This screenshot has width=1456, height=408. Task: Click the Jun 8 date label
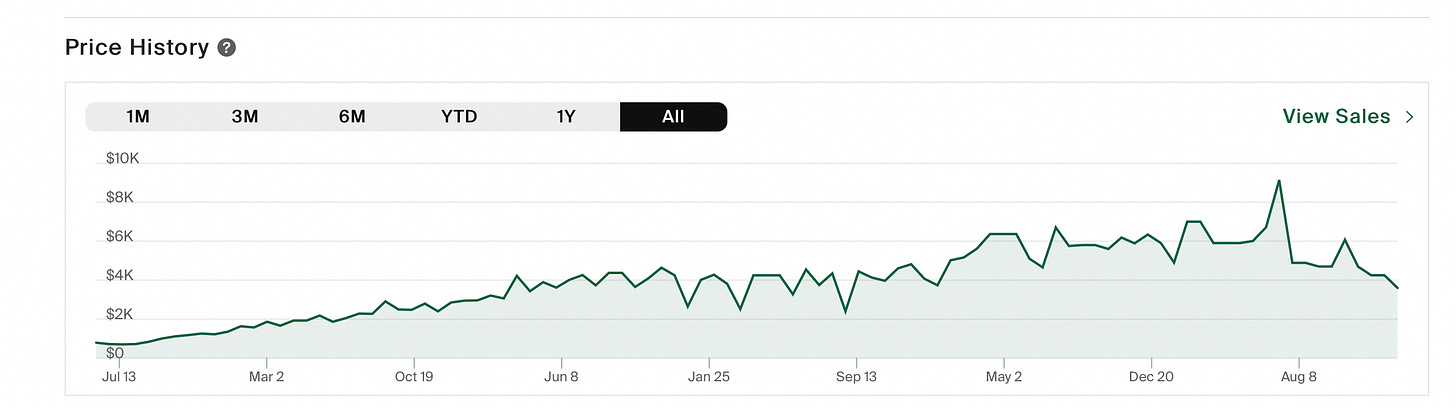pyautogui.click(x=561, y=377)
